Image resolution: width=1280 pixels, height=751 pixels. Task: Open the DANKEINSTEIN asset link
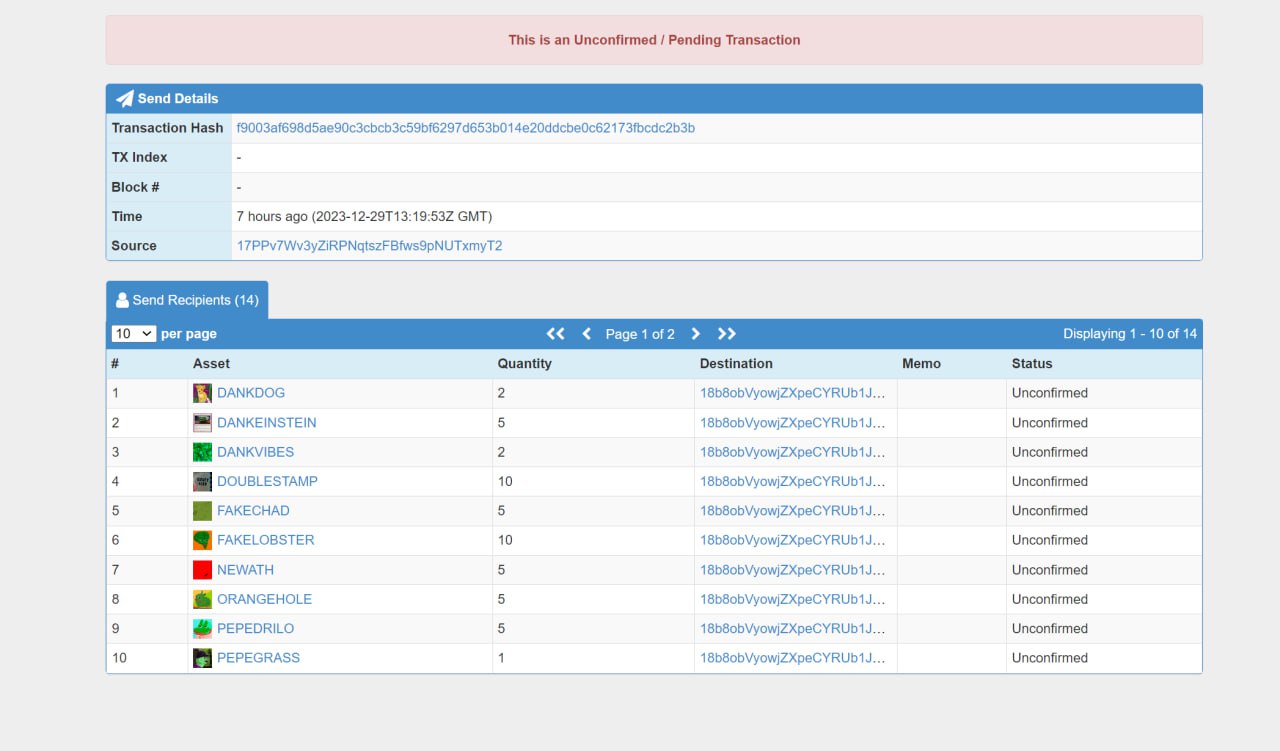click(267, 423)
